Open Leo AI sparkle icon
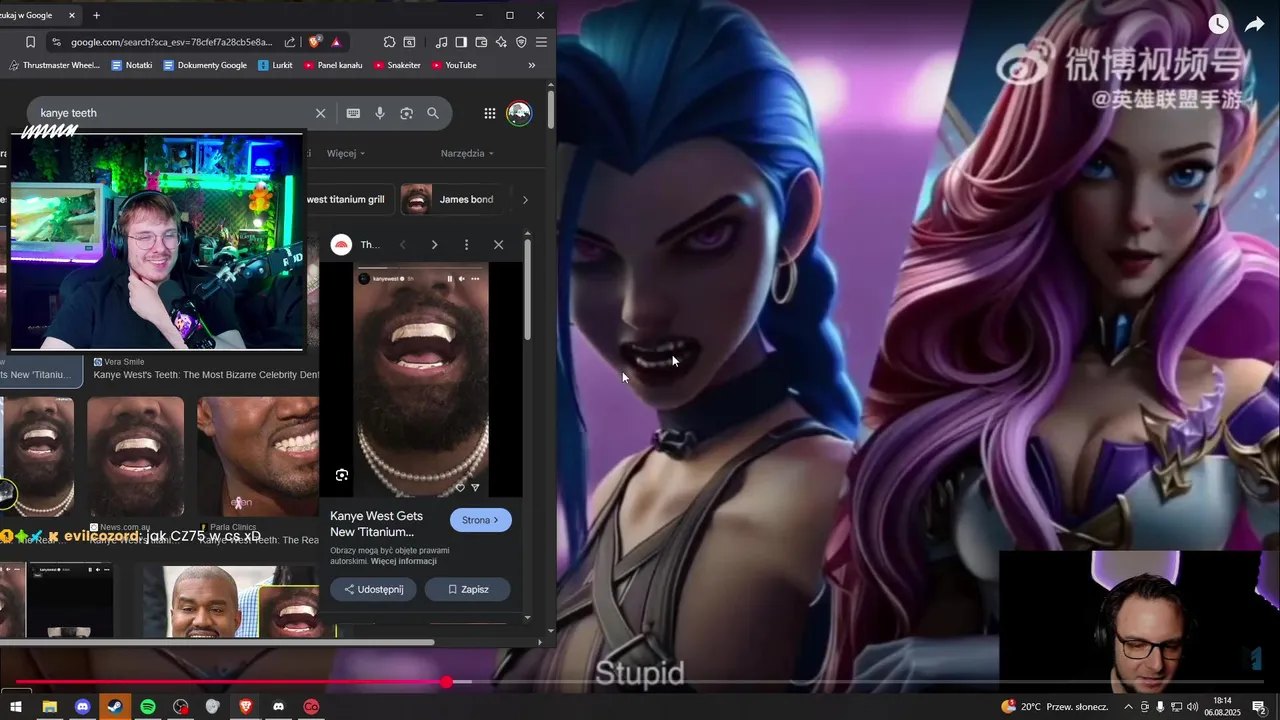This screenshot has height=720, width=1280. click(x=501, y=42)
